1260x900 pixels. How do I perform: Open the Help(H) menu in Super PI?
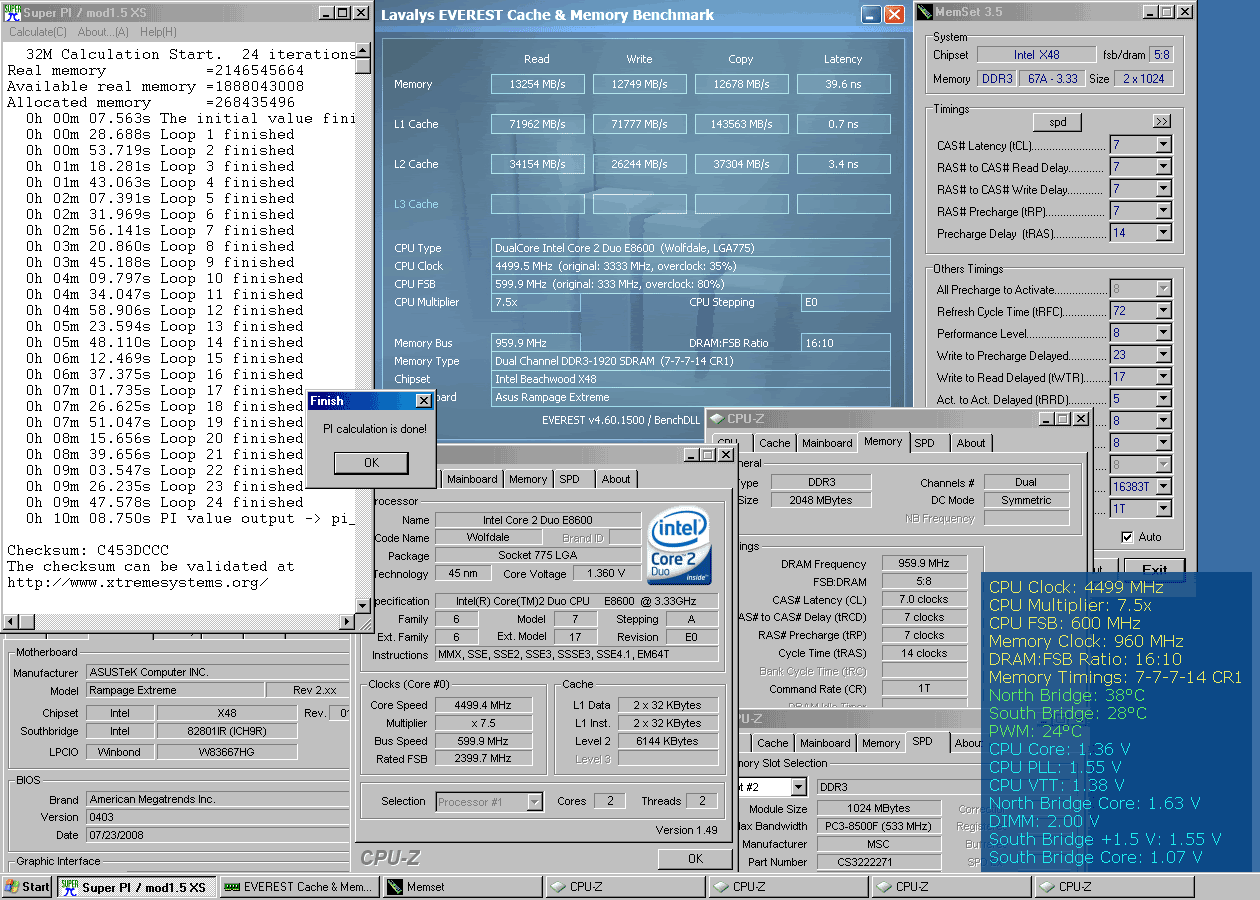(x=158, y=32)
